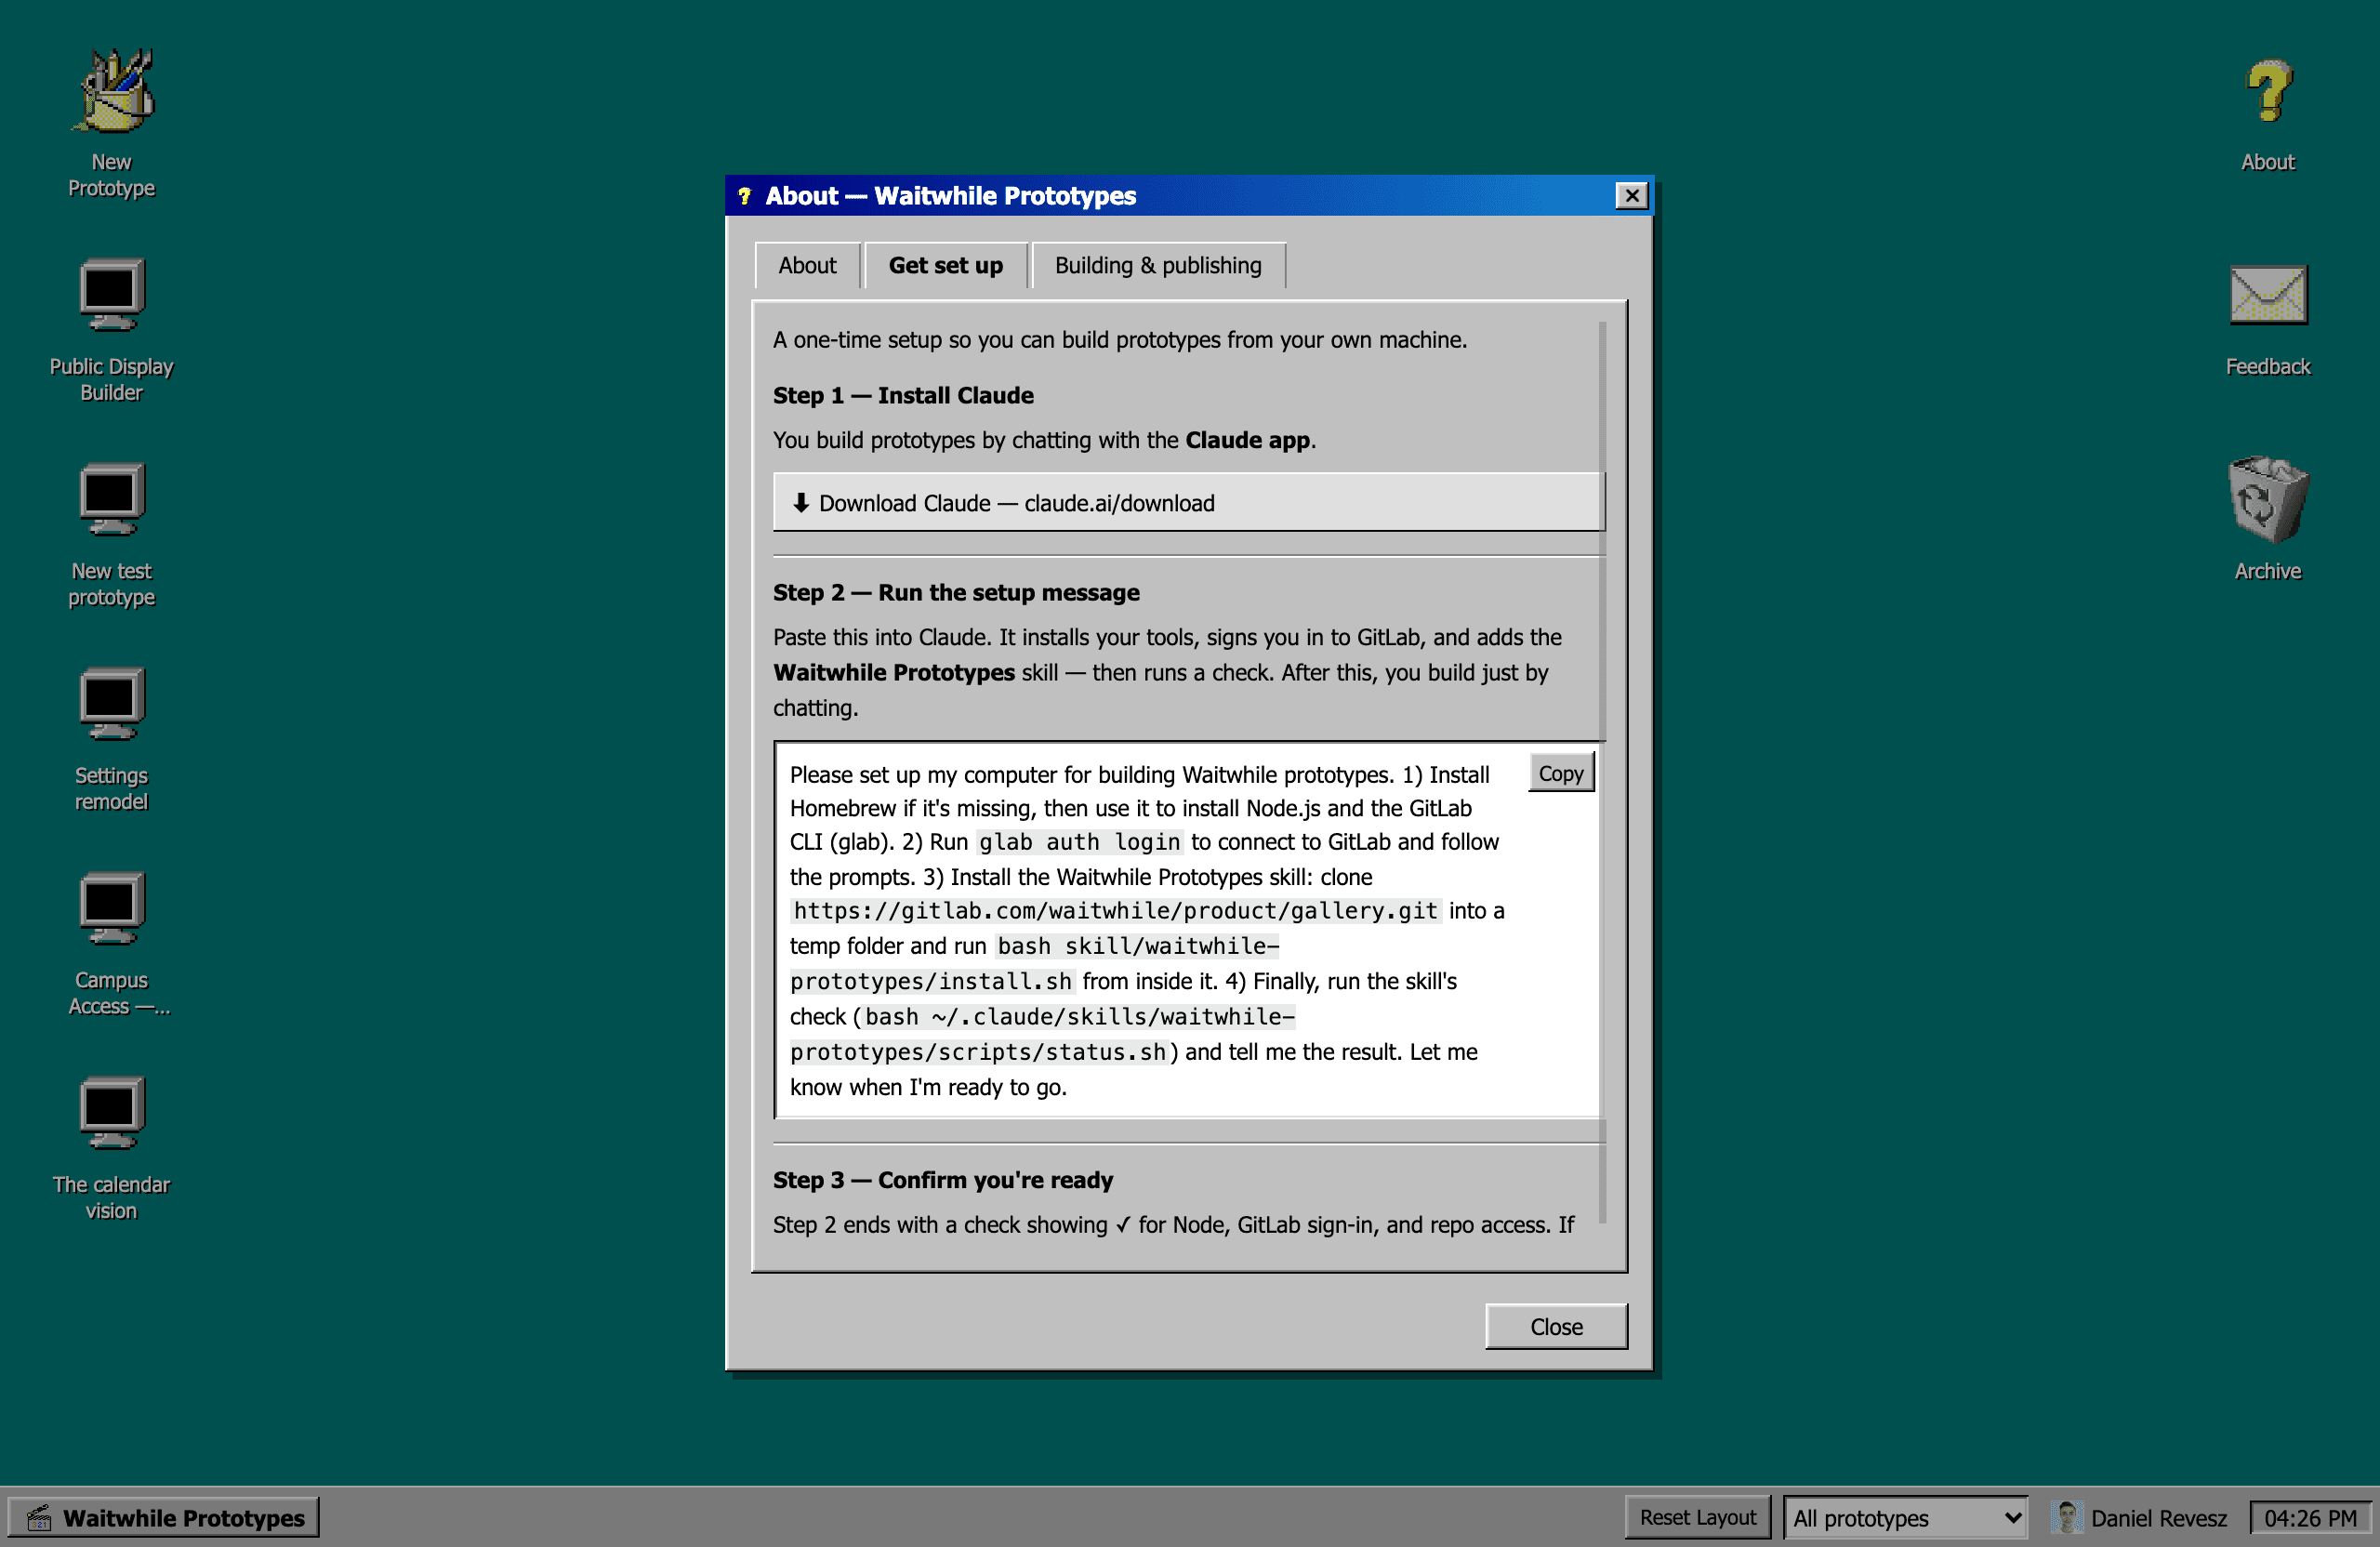
Task: Click Waitwhile Prototypes taskbar start button
Action: pos(164,1517)
